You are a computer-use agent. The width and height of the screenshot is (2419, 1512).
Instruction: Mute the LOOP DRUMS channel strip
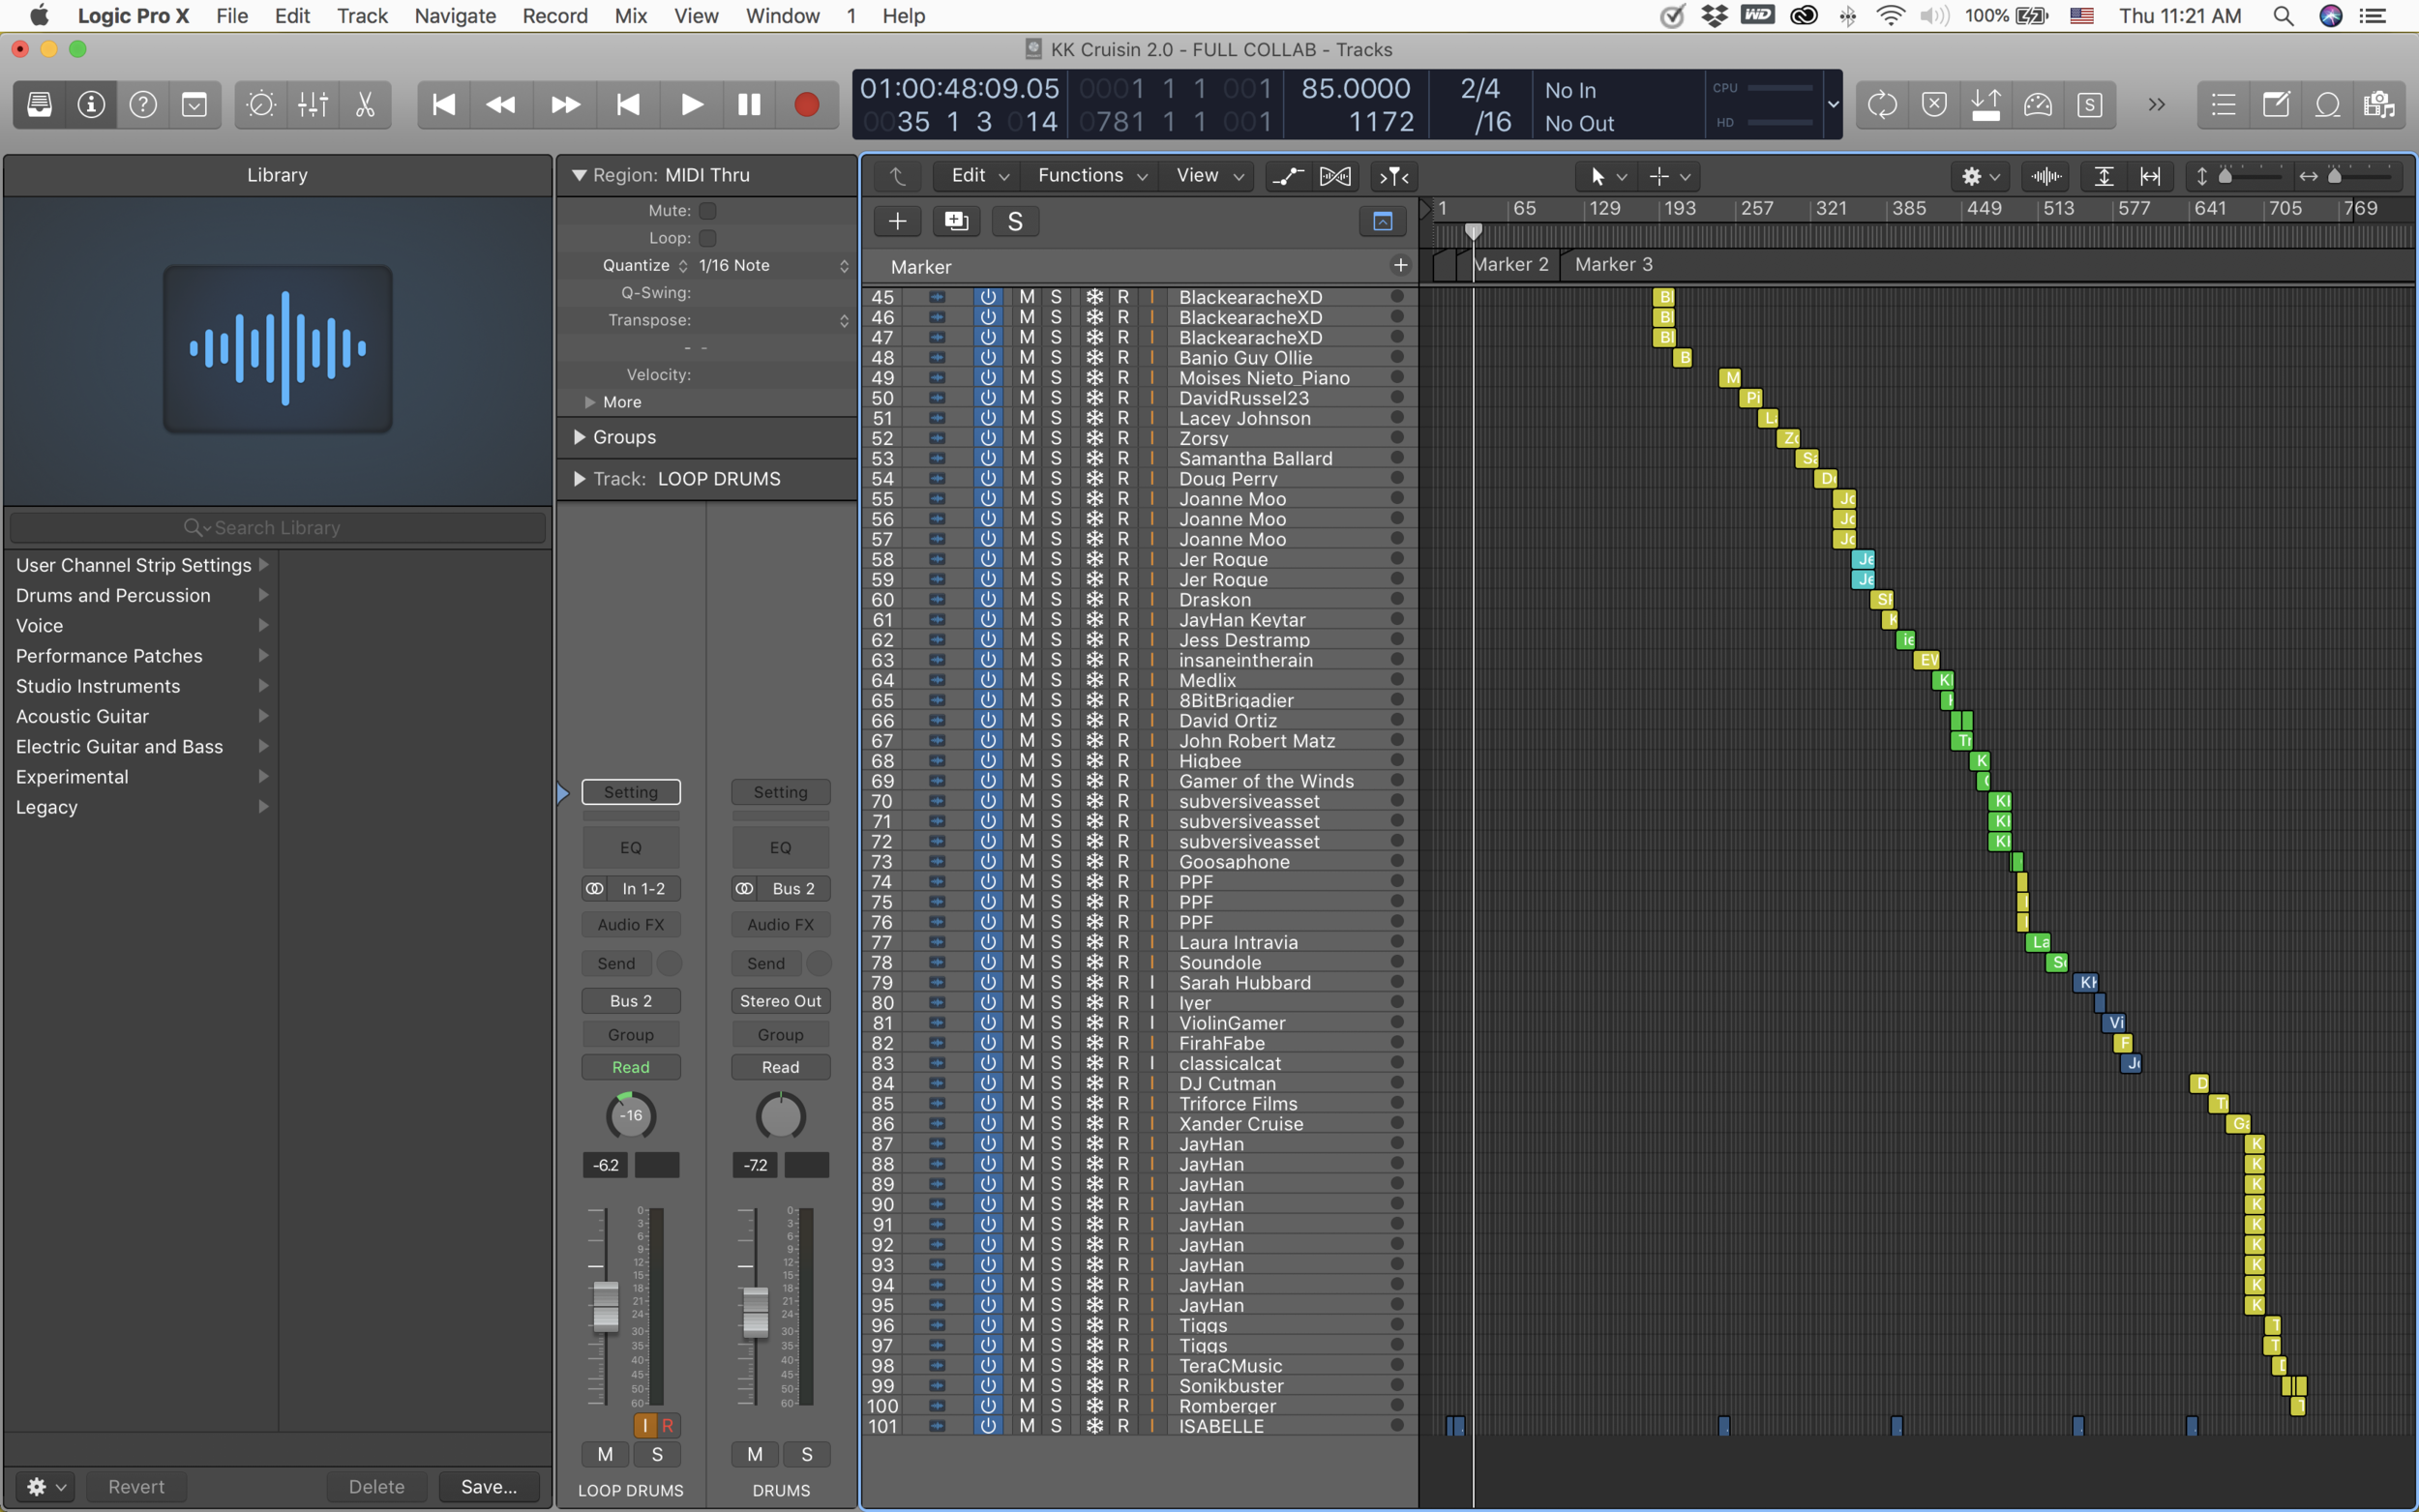[605, 1454]
